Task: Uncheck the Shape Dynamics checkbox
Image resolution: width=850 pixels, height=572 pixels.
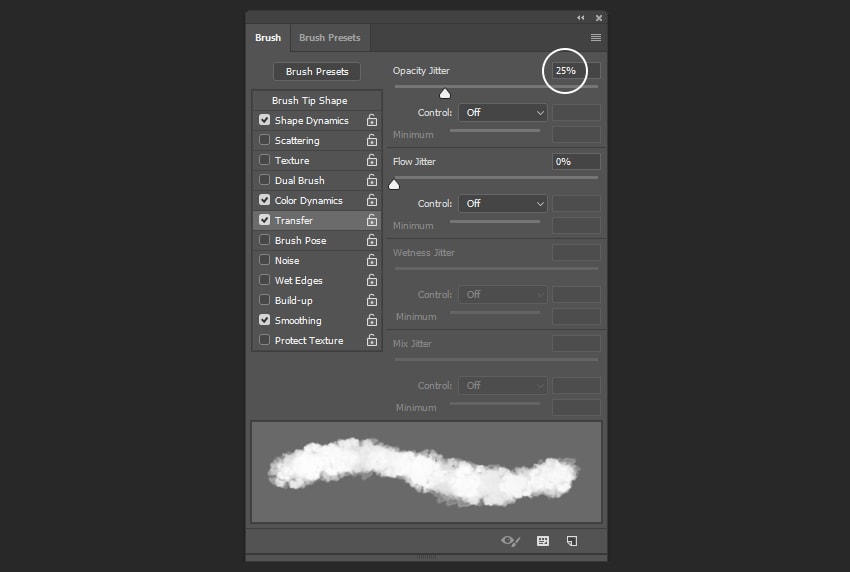Action: pyautogui.click(x=265, y=120)
